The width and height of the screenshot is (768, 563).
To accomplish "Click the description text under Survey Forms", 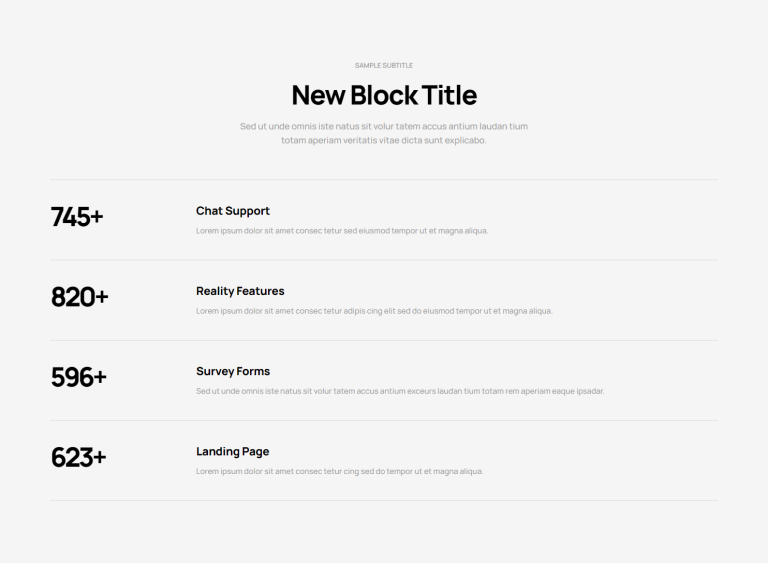I will click(400, 391).
